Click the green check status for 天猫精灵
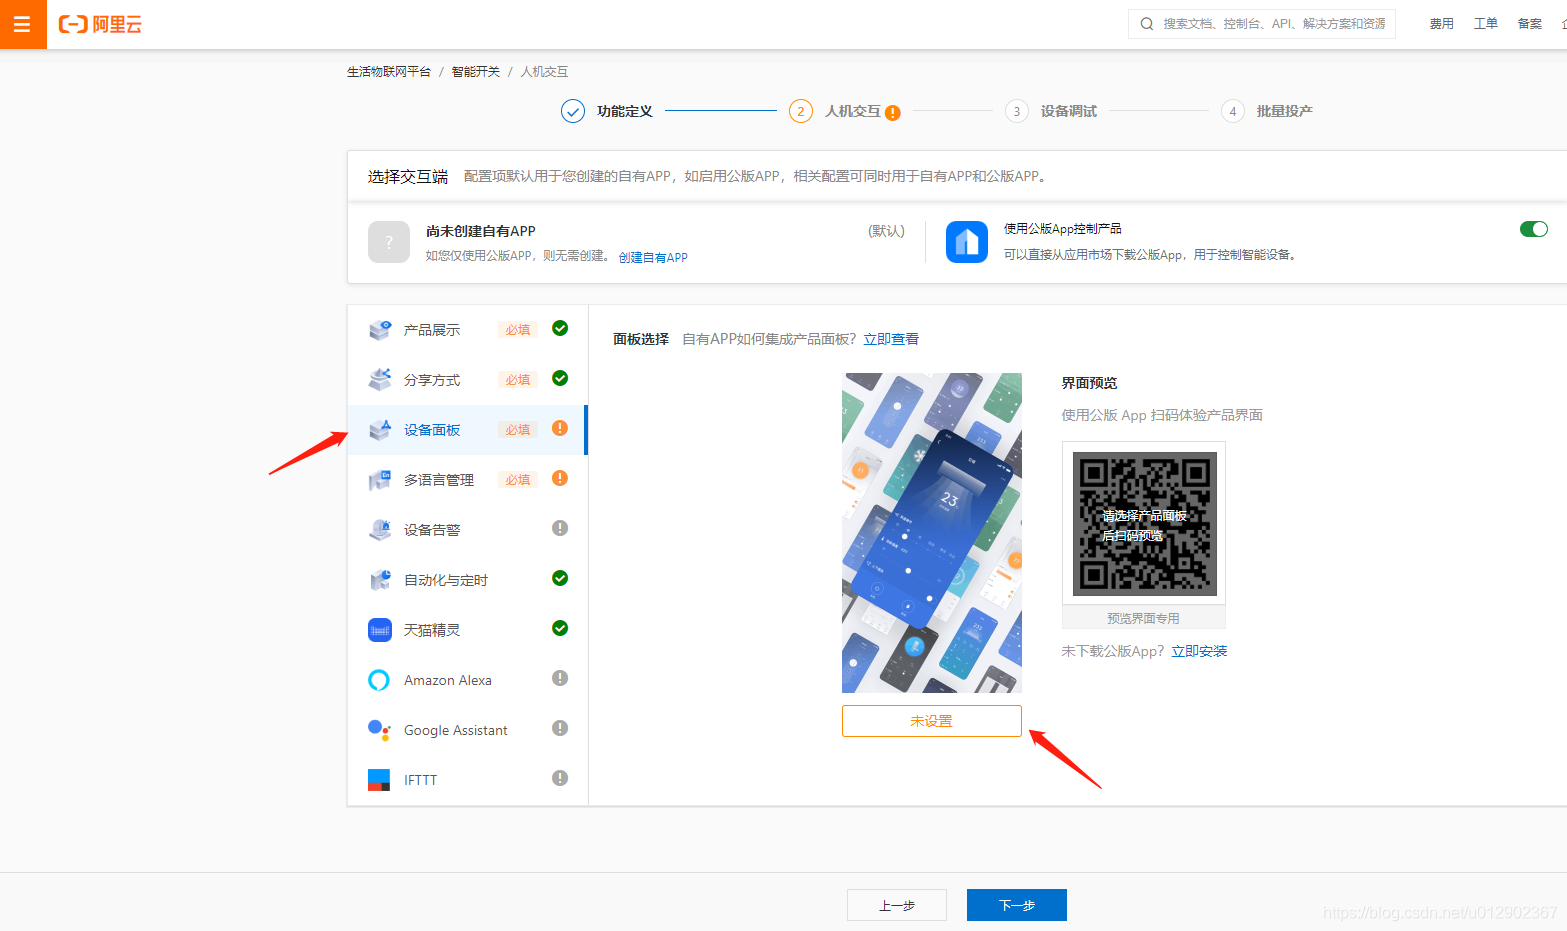 [560, 628]
